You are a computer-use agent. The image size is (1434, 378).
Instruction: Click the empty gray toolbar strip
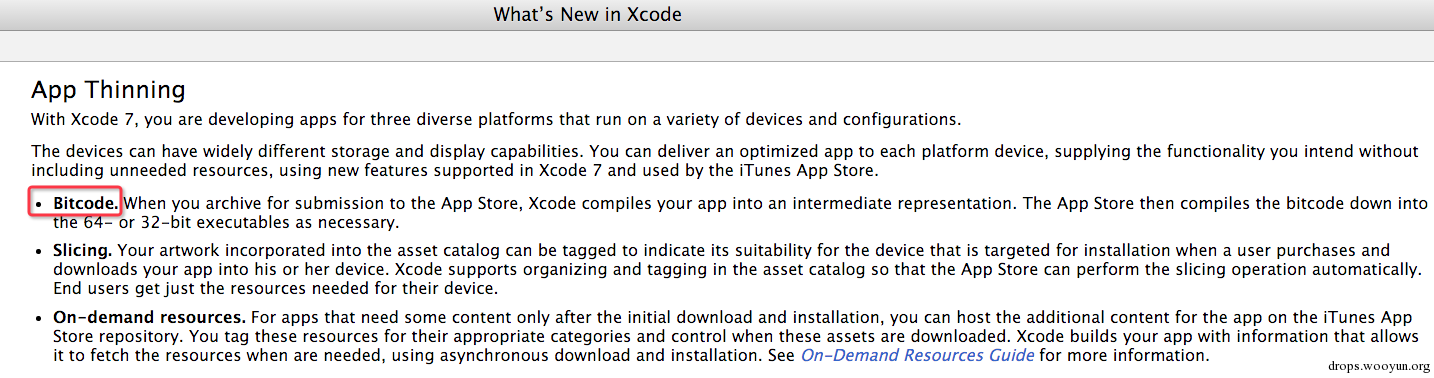(x=717, y=45)
